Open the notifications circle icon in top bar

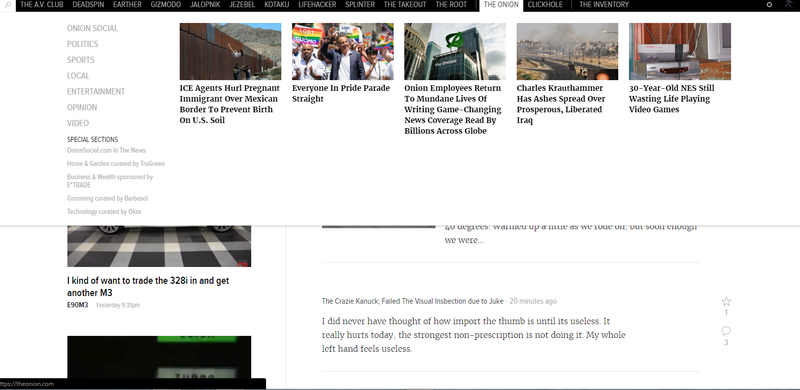[769, 5]
